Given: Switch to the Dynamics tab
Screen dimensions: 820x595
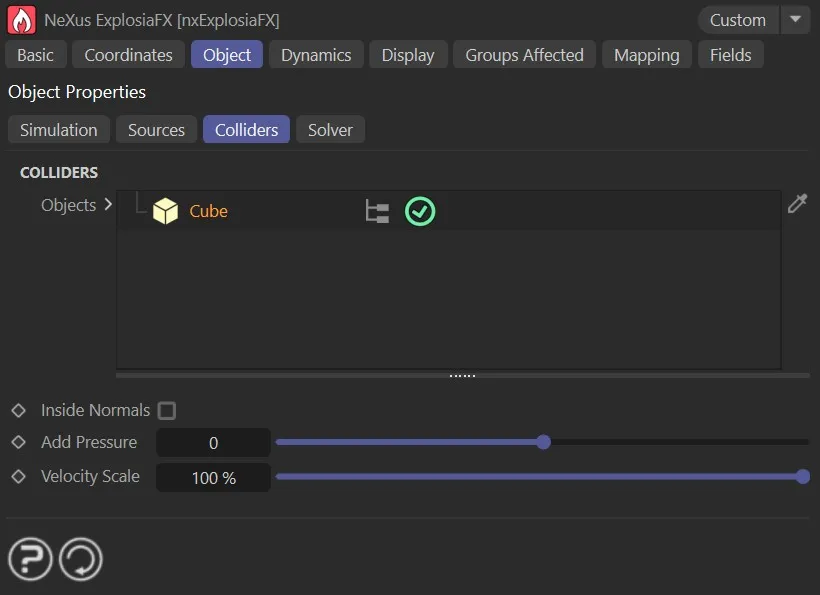Looking at the screenshot, I should [x=316, y=55].
